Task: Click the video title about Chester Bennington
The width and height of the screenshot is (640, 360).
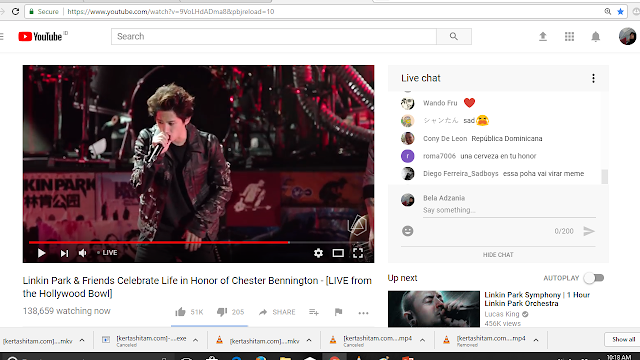Action: click(197, 287)
